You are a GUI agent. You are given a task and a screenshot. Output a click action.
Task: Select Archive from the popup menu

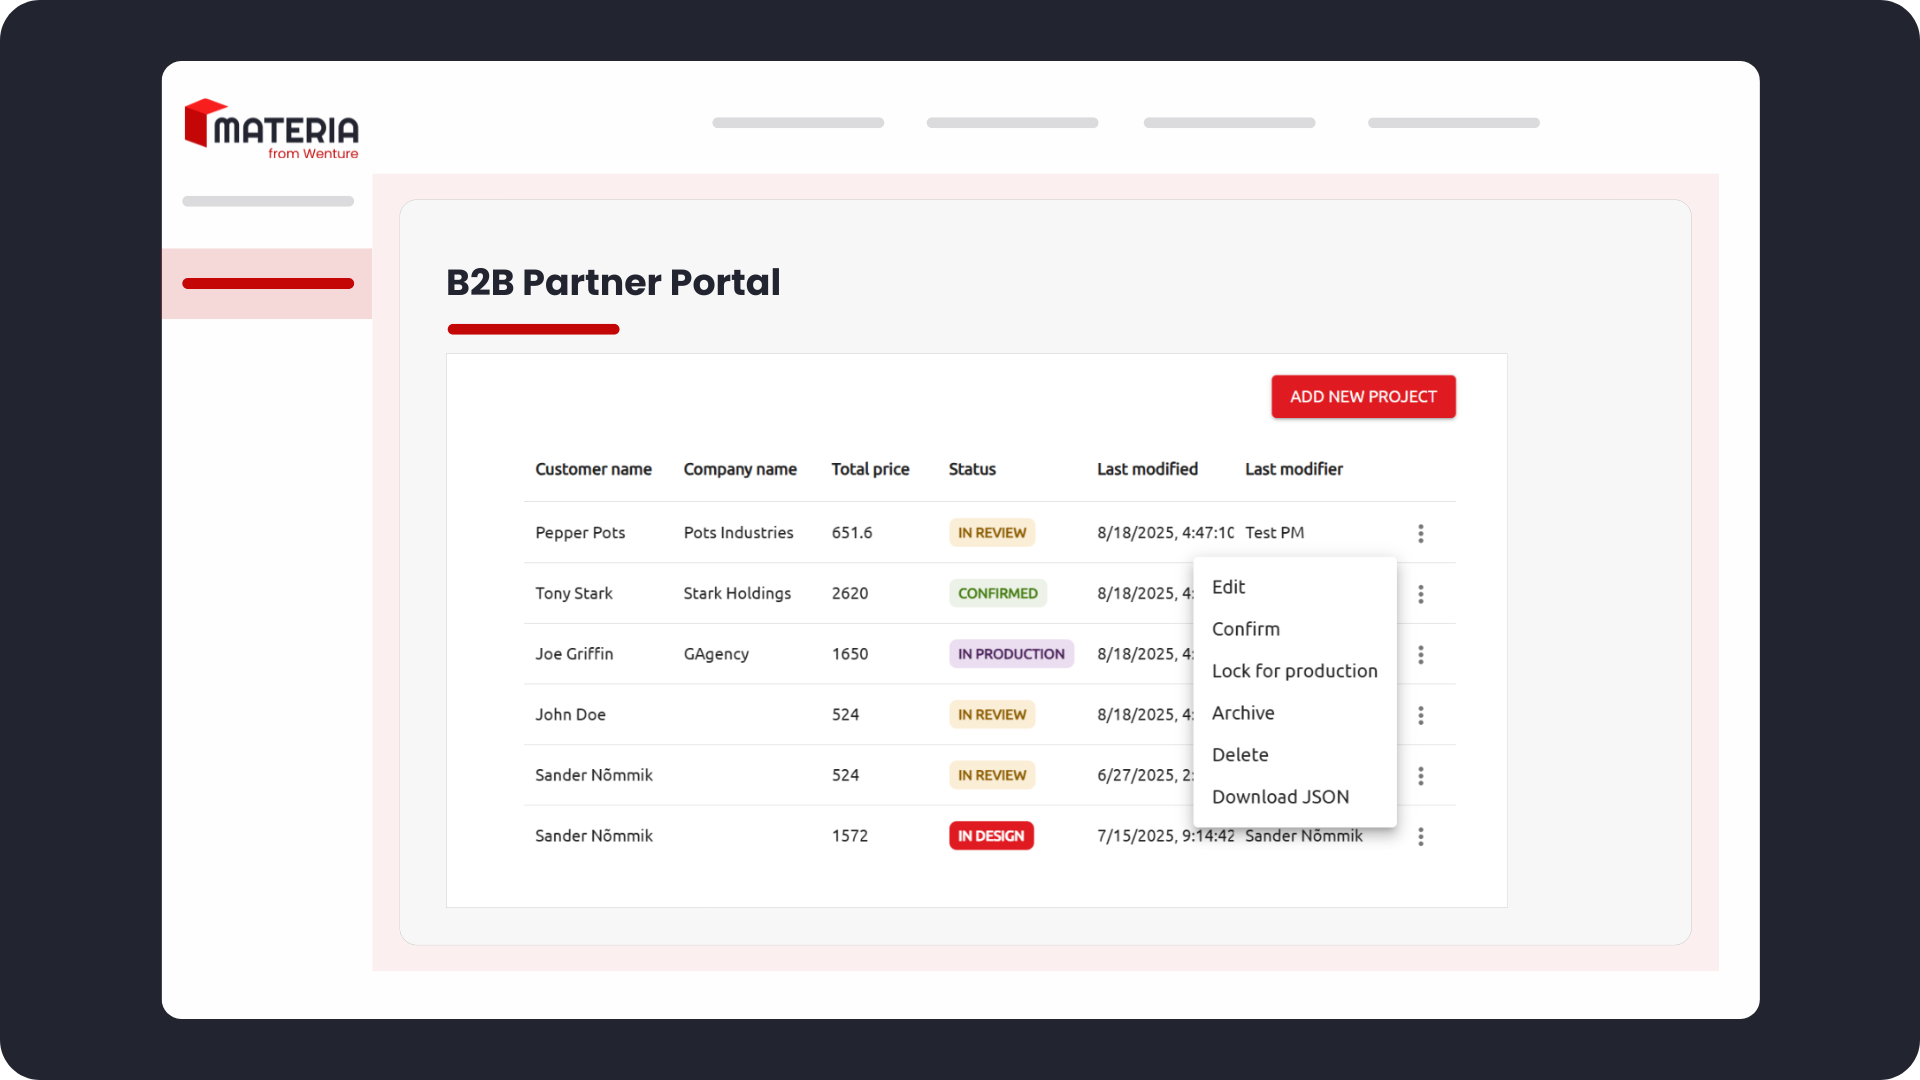tap(1243, 713)
